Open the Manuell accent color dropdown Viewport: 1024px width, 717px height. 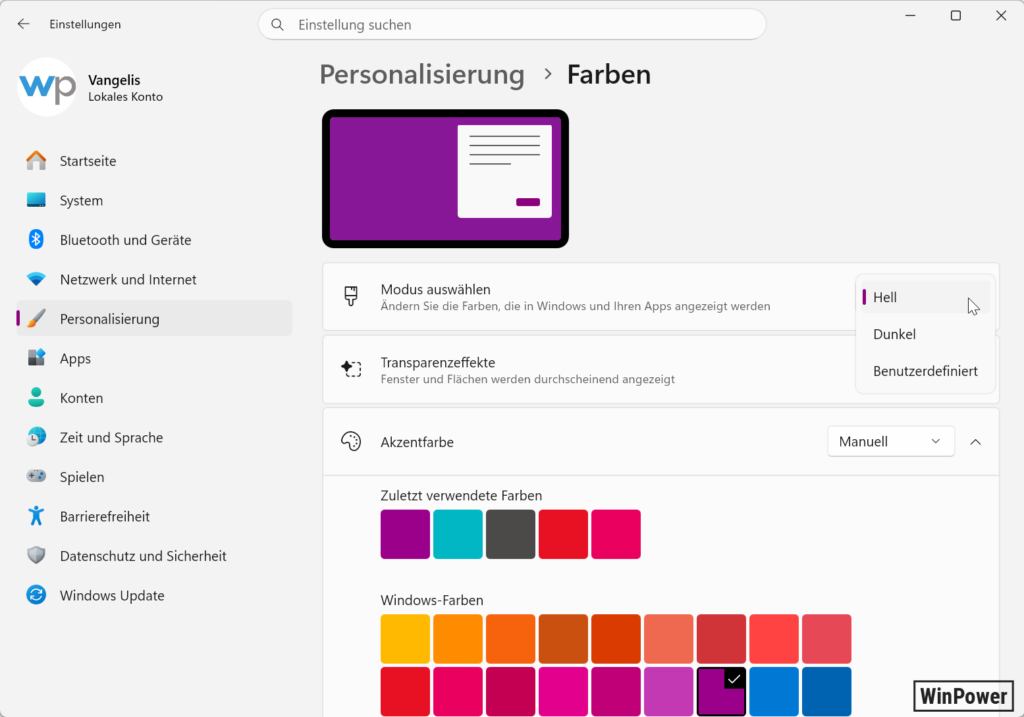tap(891, 441)
